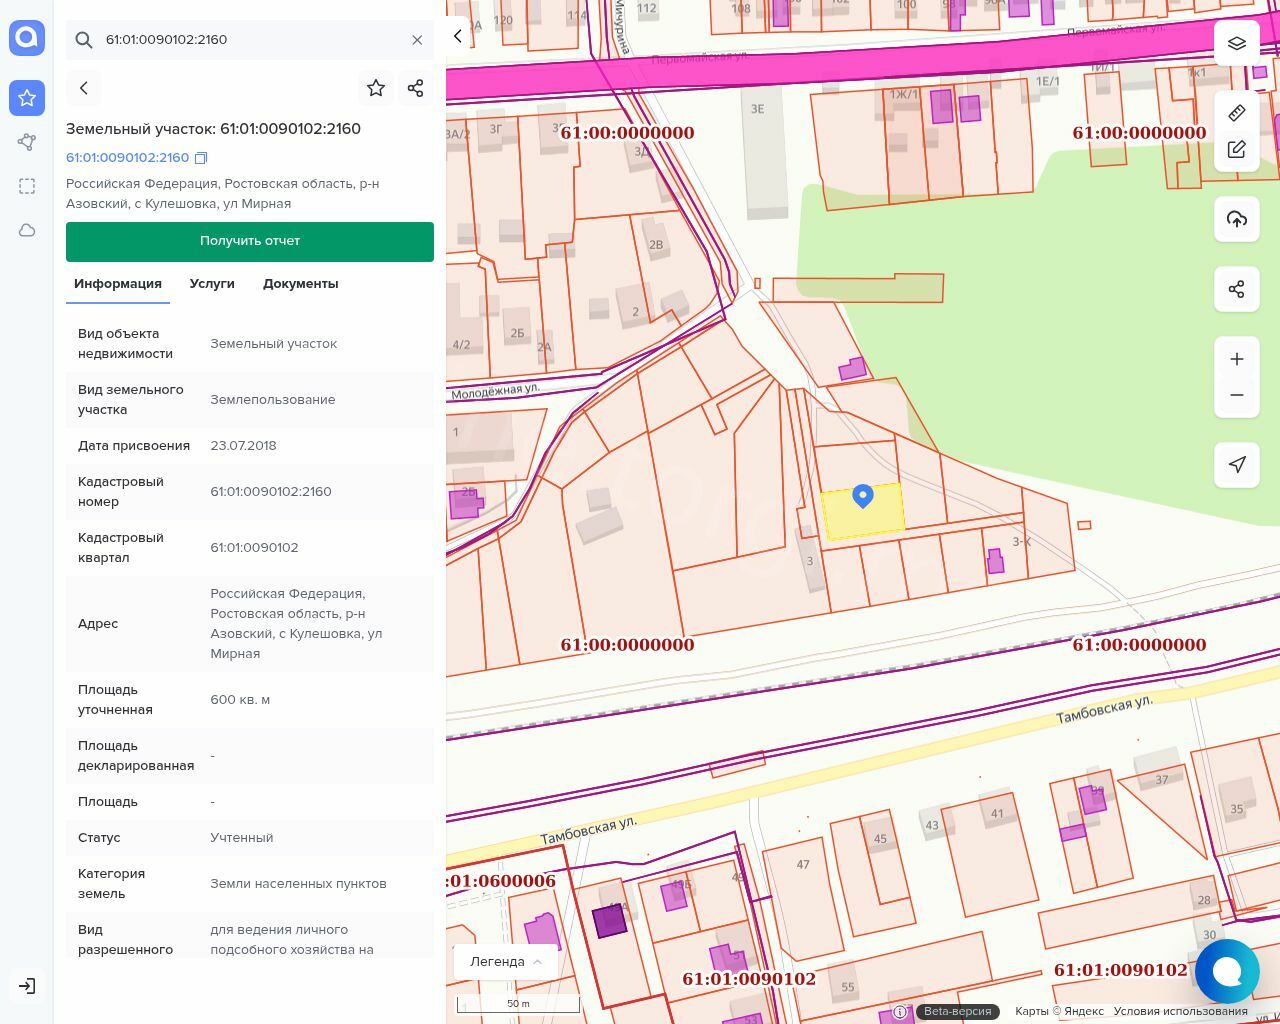Copy the cadastral number 61:01:0090102:2160
The height and width of the screenshot is (1024, 1280).
[x=201, y=158]
